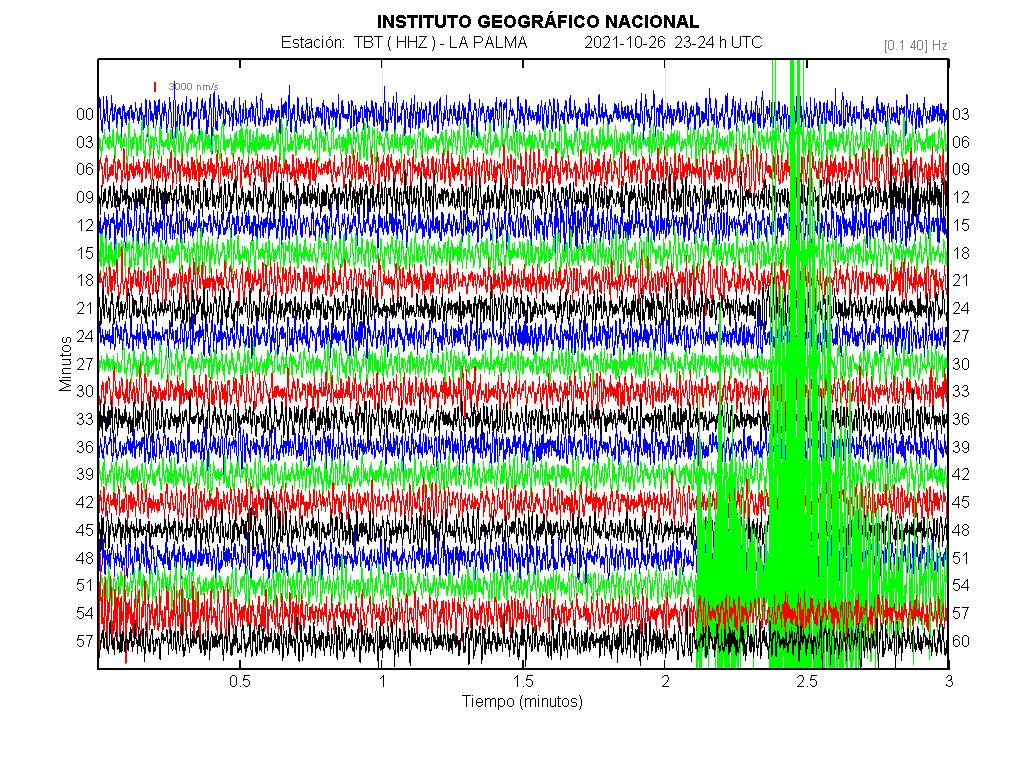This screenshot has width=1025, height=768.
Task: Select the '27' minute label on left axis
Action: pos(85,364)
